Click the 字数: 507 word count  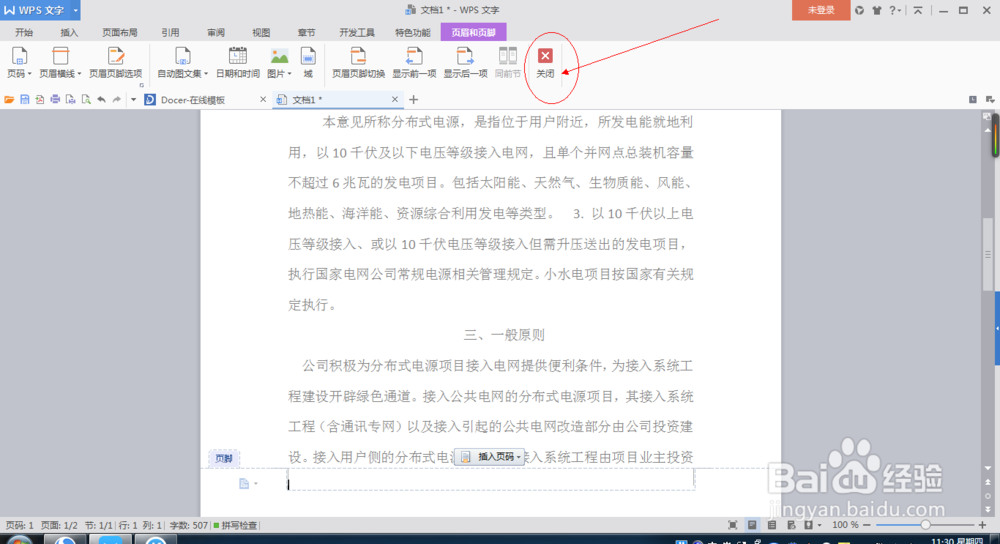(x=189, y=526)
